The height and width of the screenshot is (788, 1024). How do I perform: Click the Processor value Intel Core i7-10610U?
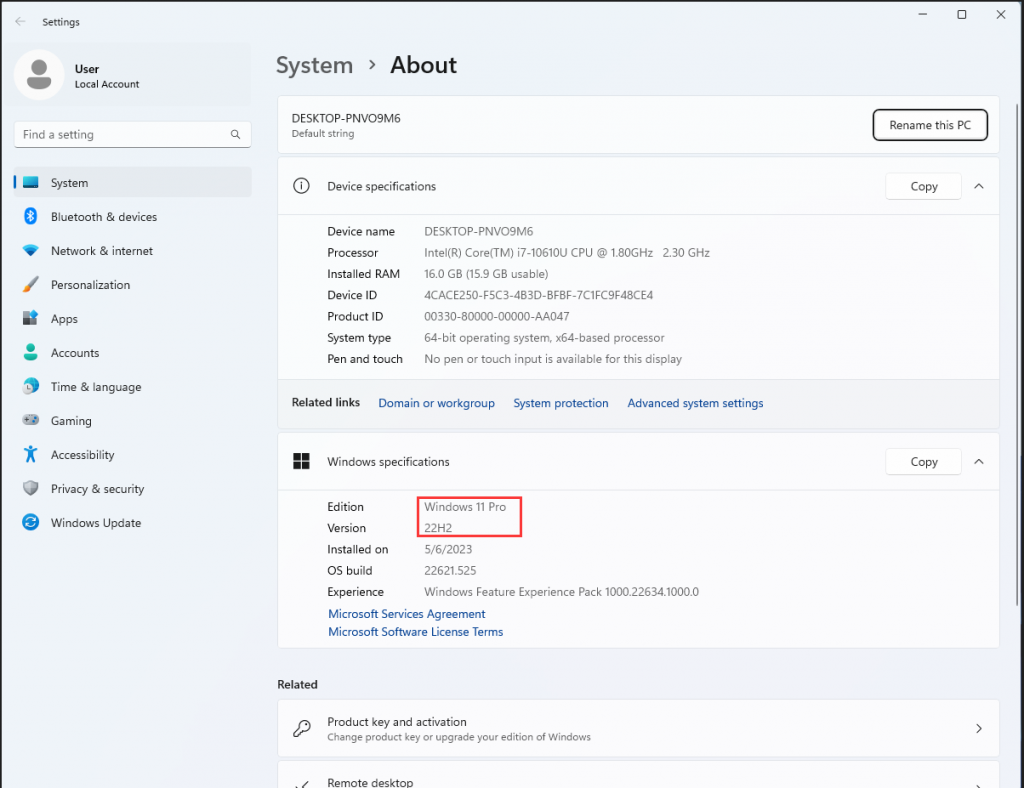pos(566,253)
